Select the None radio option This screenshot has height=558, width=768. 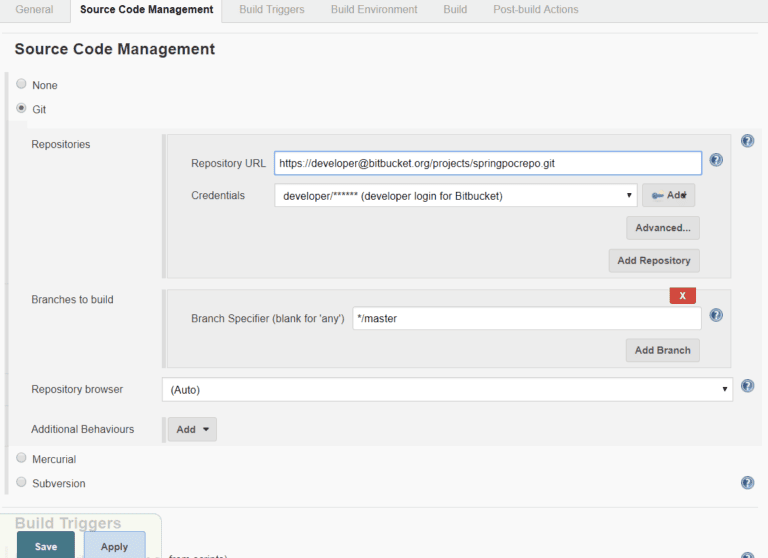pyautogui.click(x=21, y=84)
